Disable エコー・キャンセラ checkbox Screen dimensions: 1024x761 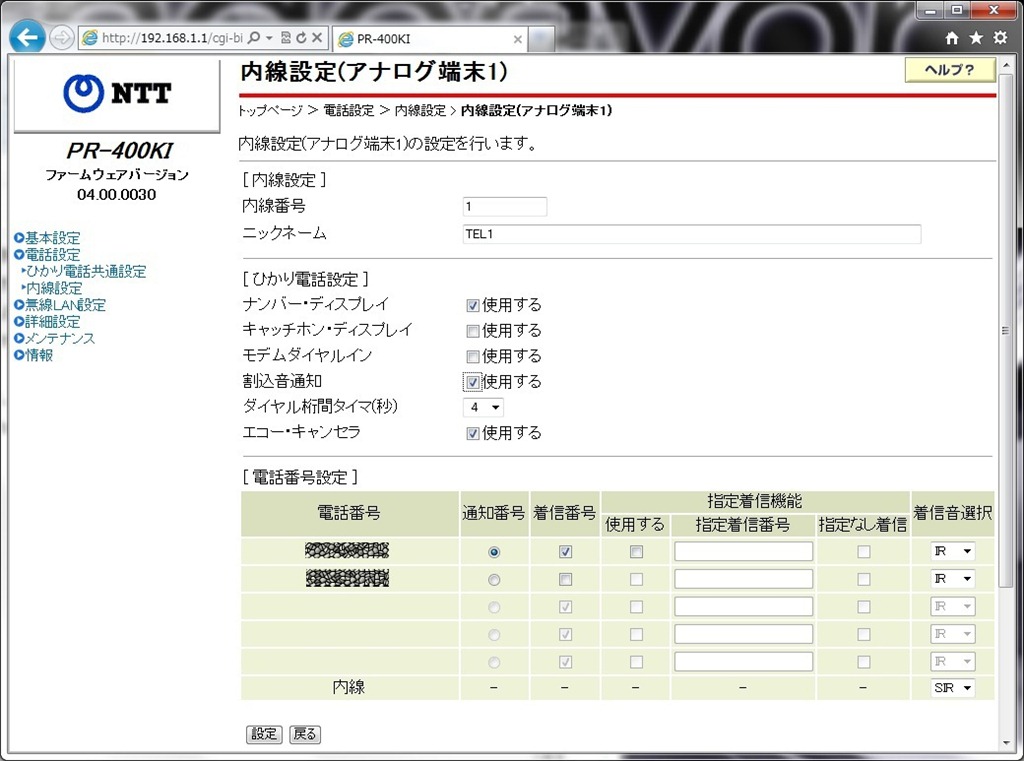[473, 434]
